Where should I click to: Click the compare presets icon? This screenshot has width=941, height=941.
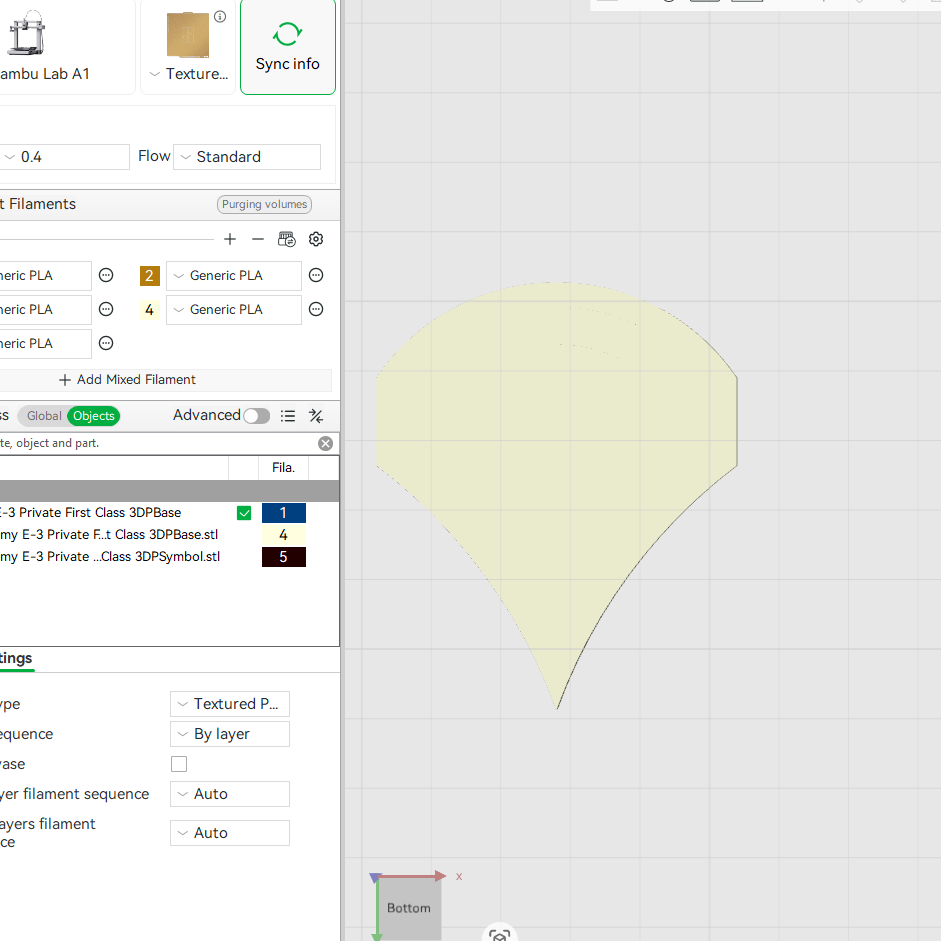(x=316, y=416)
